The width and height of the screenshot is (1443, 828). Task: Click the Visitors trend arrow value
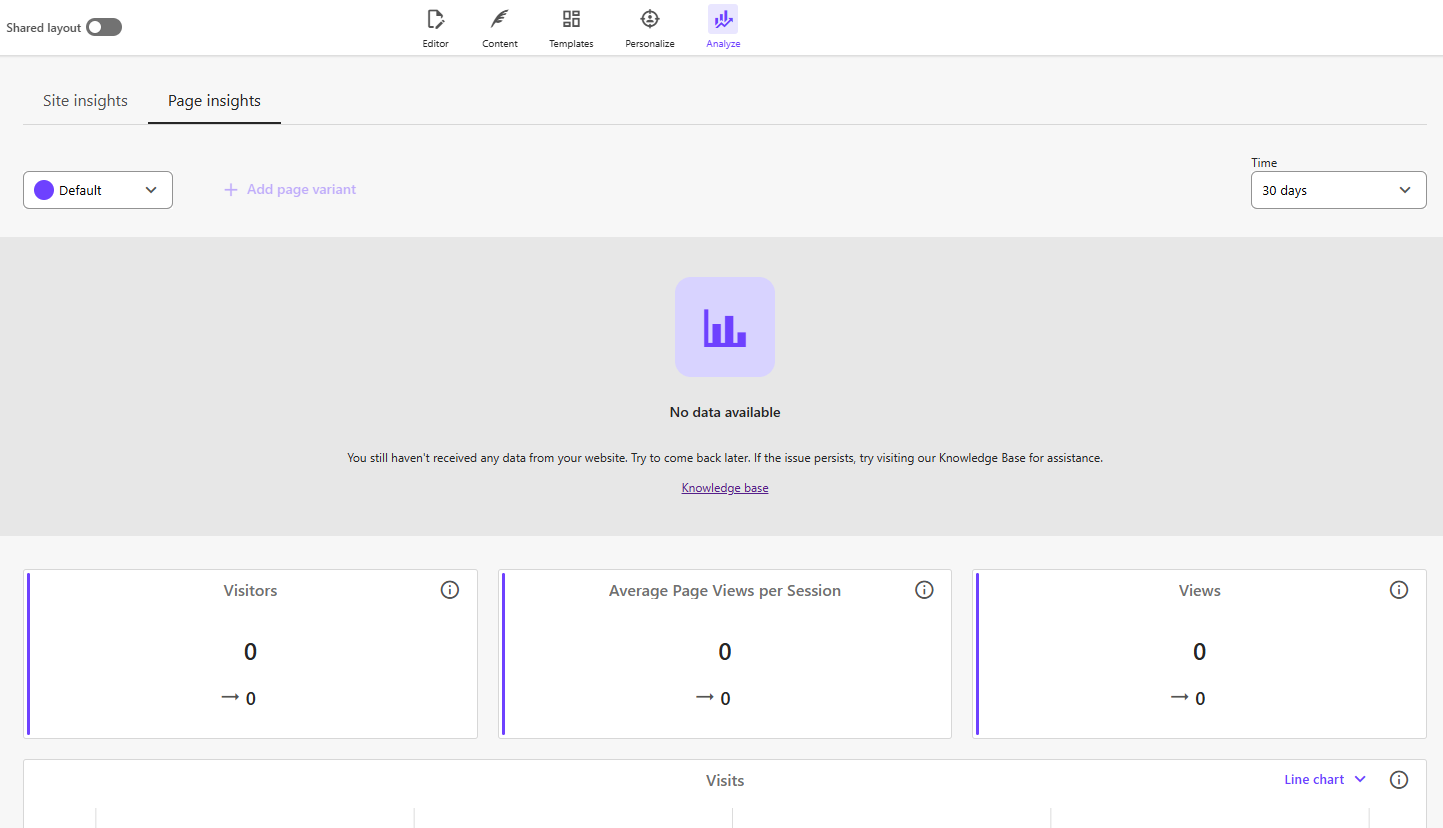(x=238, y=698)
